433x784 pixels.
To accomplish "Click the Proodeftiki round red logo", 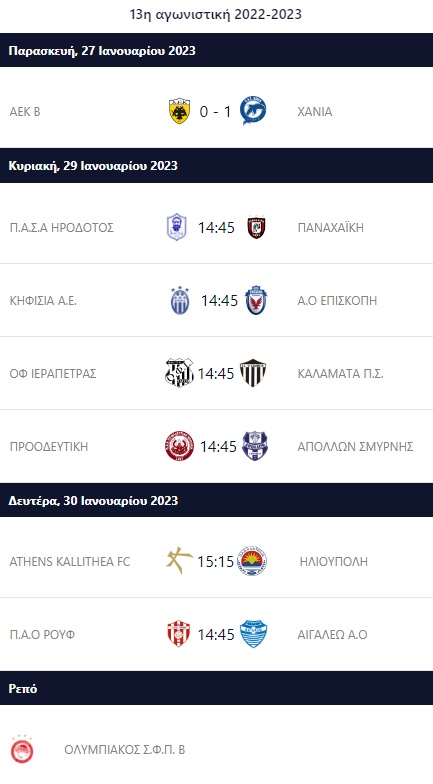I will (x=180, y=446).
